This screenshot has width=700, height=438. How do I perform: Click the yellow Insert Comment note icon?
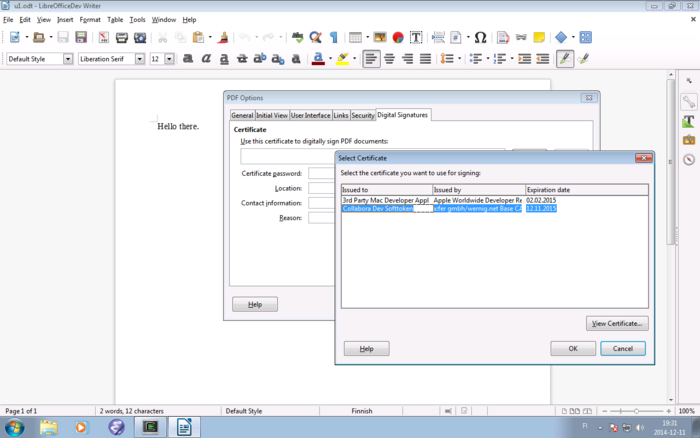[539, 38]
